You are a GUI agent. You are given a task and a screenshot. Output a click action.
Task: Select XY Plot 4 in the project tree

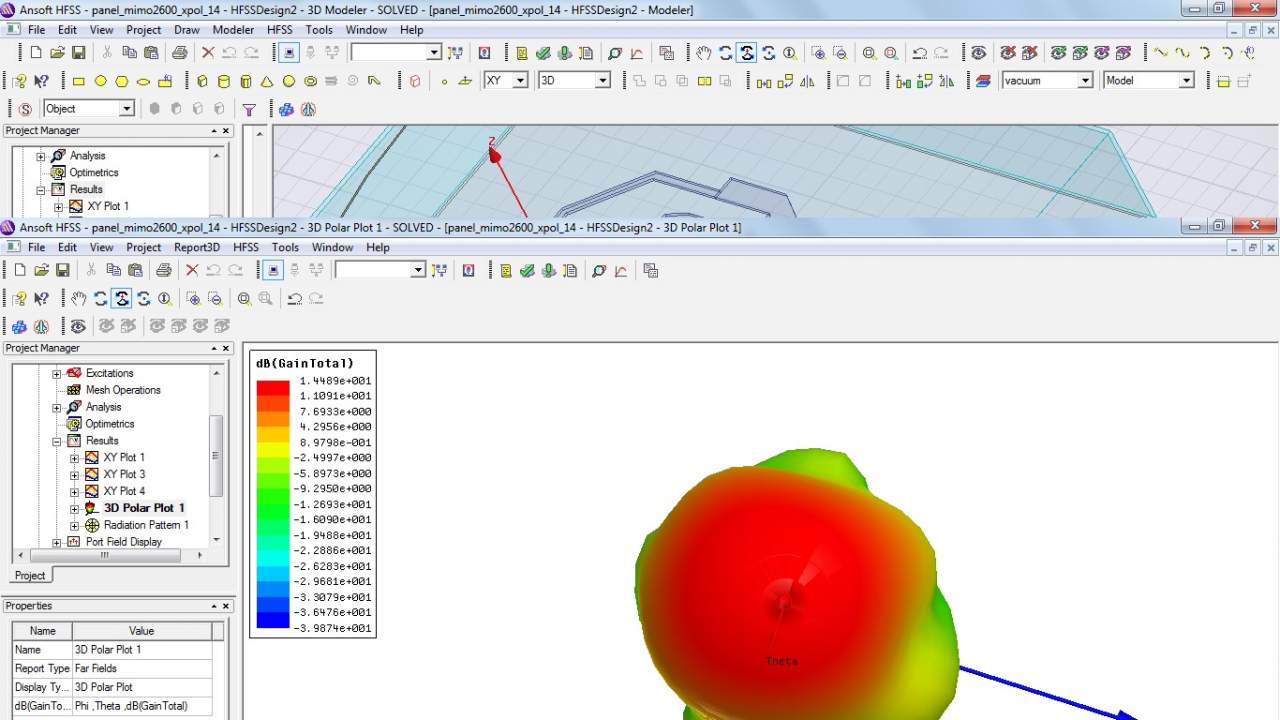pyautogui.click(x=124, y=491)
